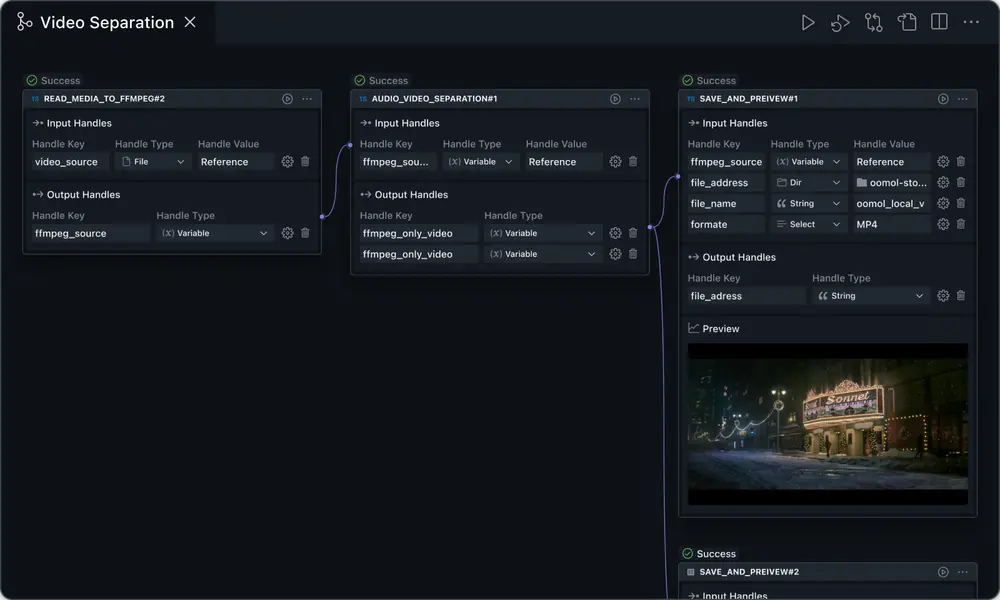Open the top-right more actions menu
Screen dimensions: 1000x600
[x=971, y=22]
